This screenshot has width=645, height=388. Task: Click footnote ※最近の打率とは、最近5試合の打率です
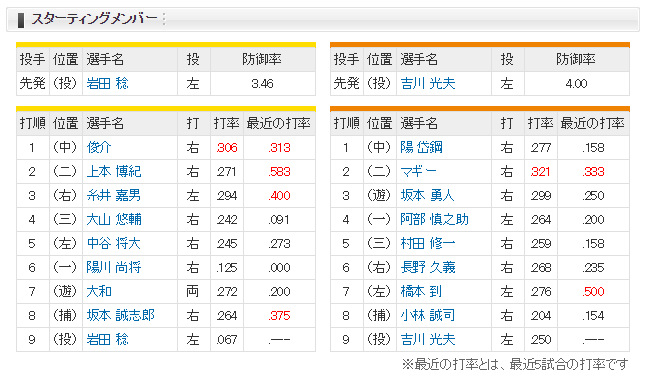click(515, 364)
